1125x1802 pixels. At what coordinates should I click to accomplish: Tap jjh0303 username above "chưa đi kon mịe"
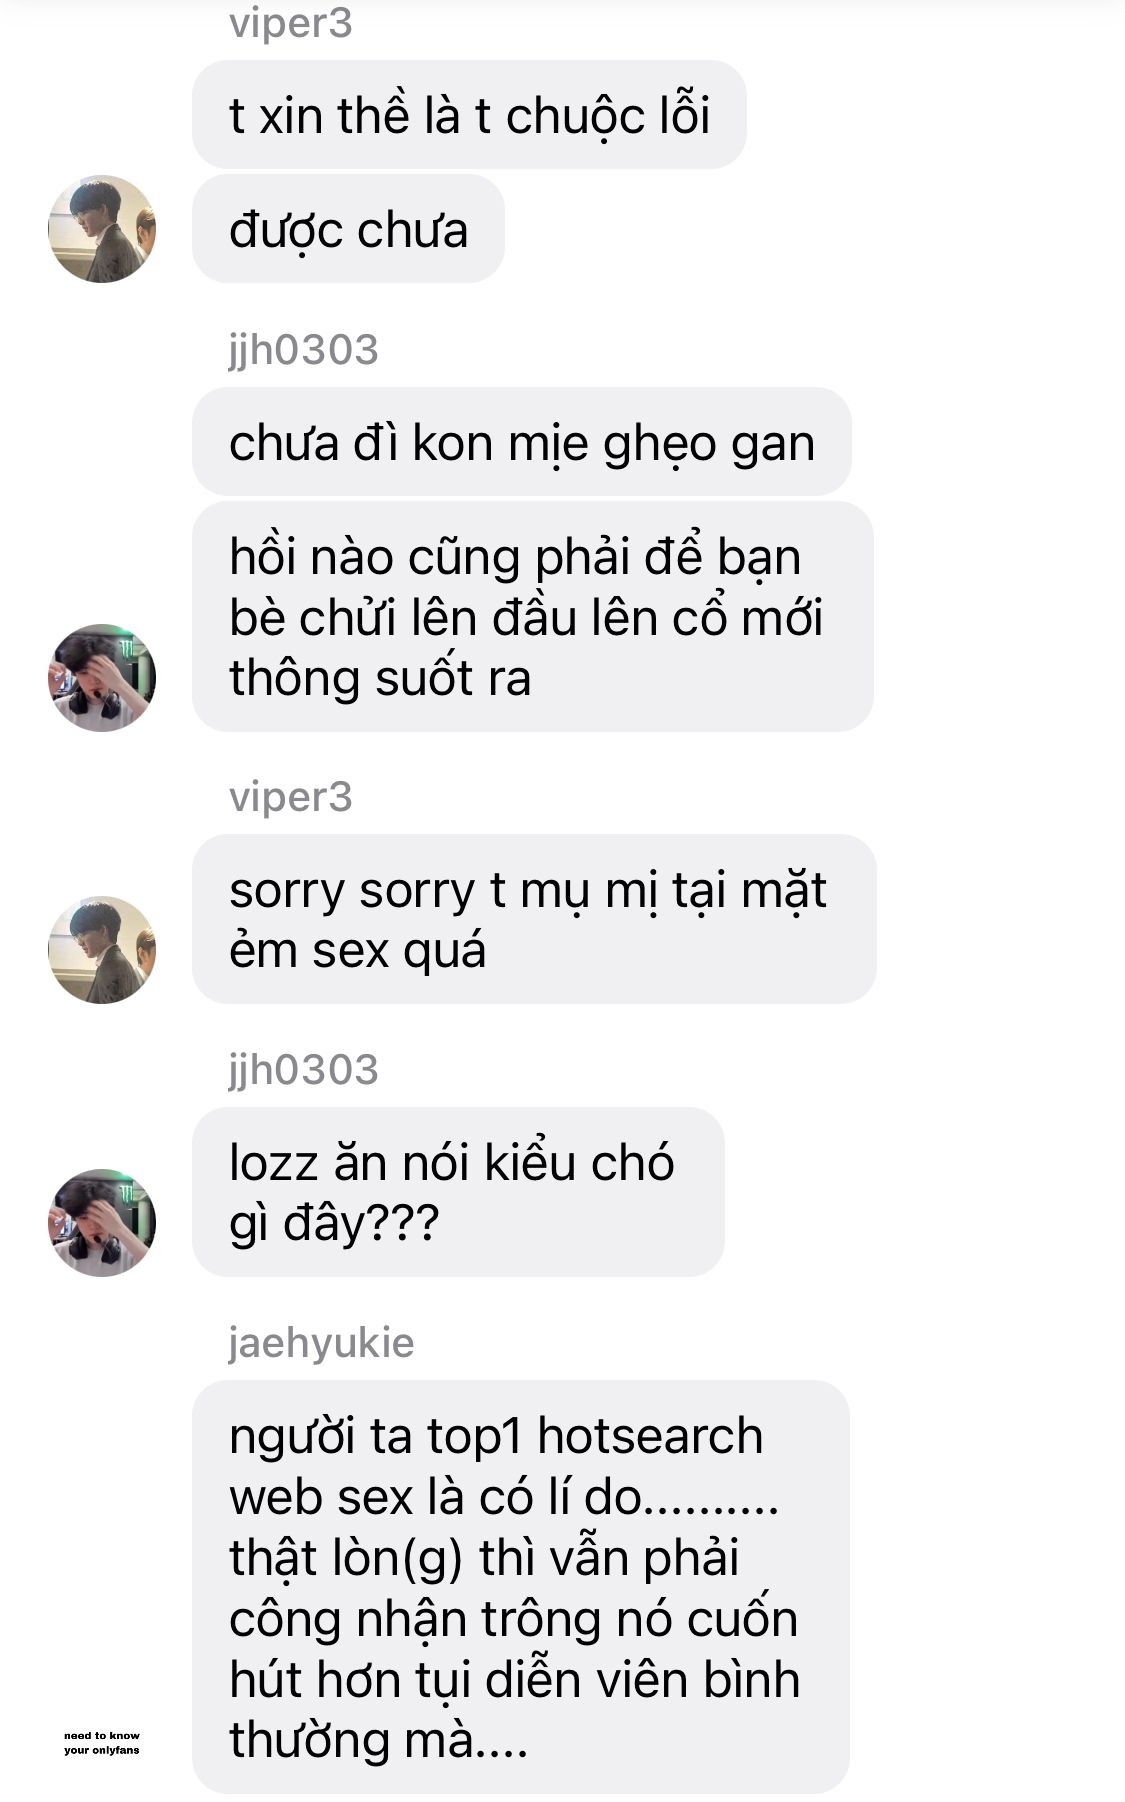pos(303,350)
